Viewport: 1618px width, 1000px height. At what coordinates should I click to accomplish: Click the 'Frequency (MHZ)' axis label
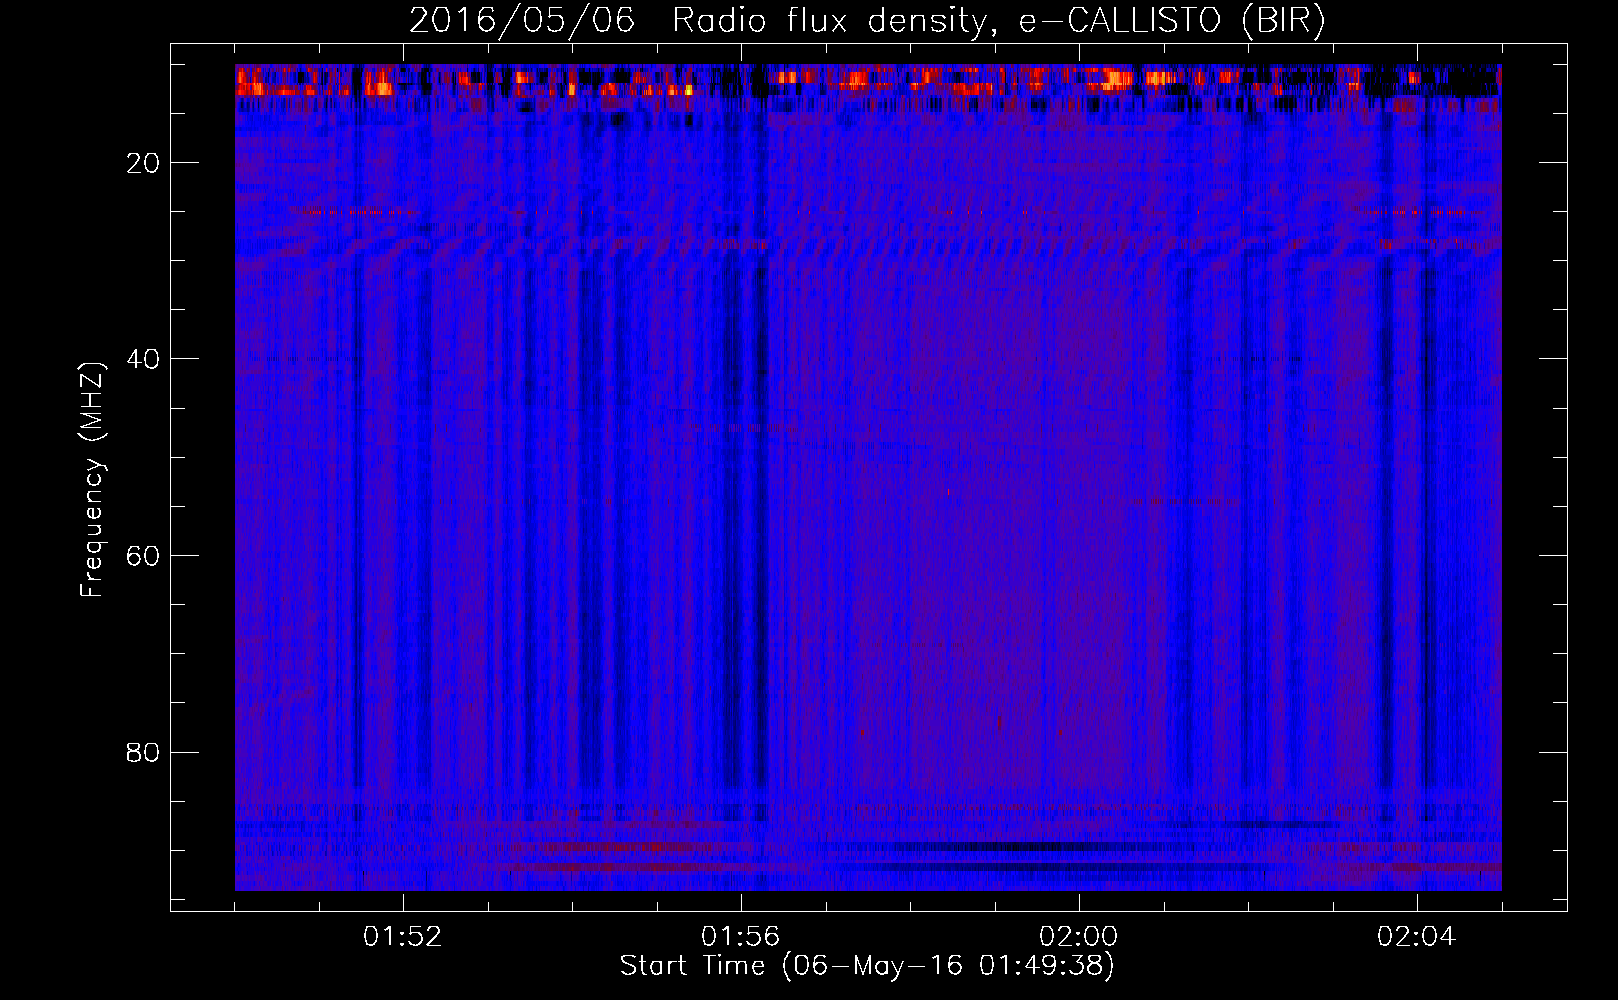pos(92,480)
